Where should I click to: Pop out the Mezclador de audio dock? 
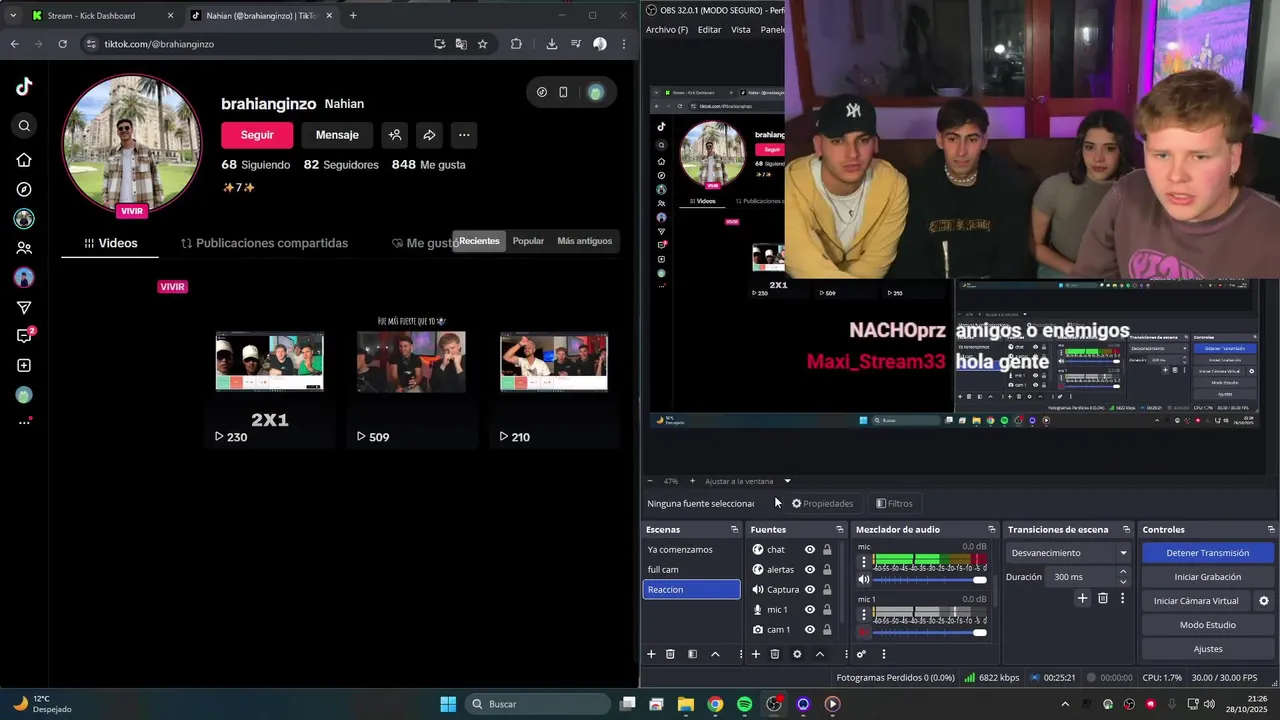pyautogui.click(x=992, y=529)
